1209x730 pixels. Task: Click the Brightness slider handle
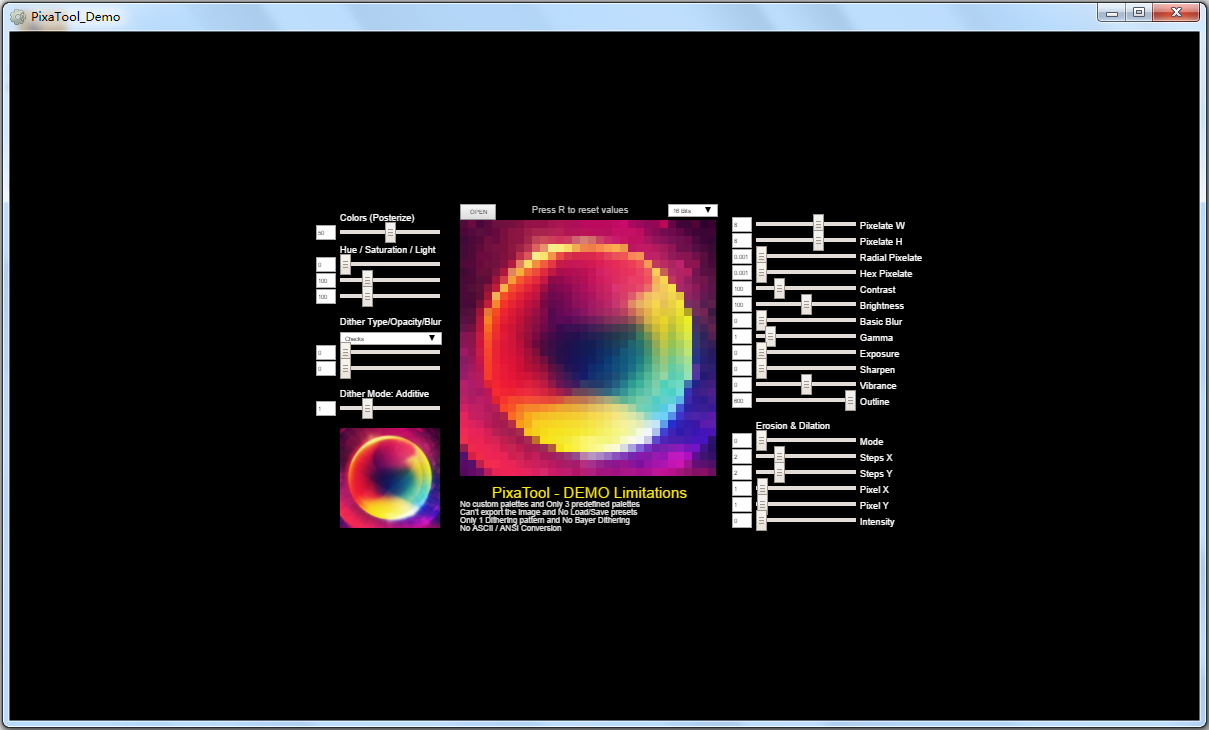tap(806, 305)
